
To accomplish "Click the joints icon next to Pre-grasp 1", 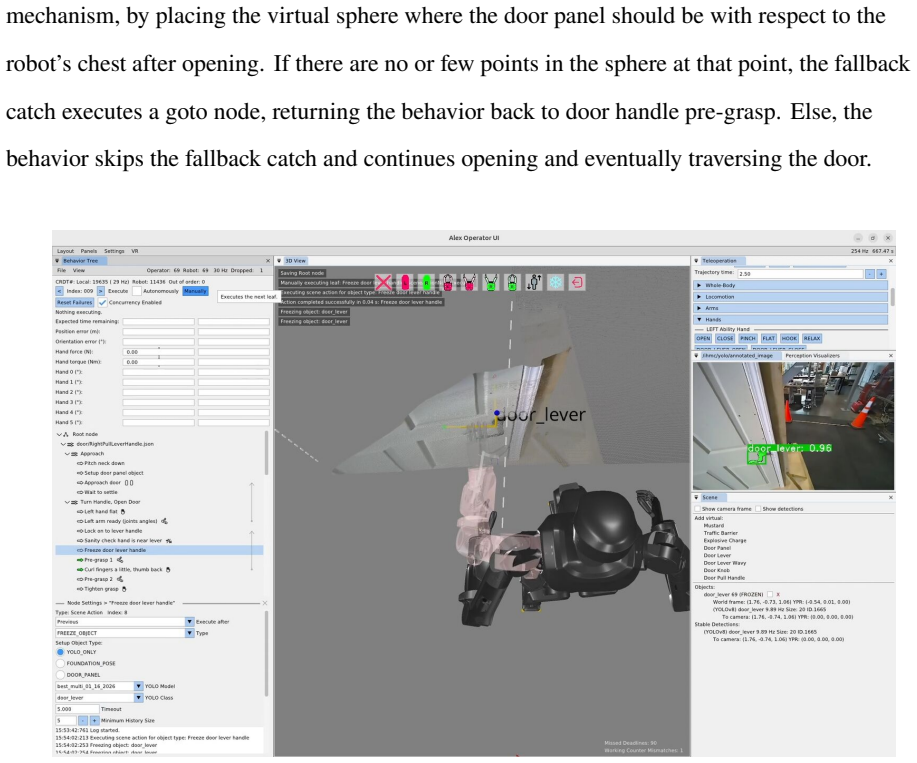I will pyautogui.click(x=120, y=560).
